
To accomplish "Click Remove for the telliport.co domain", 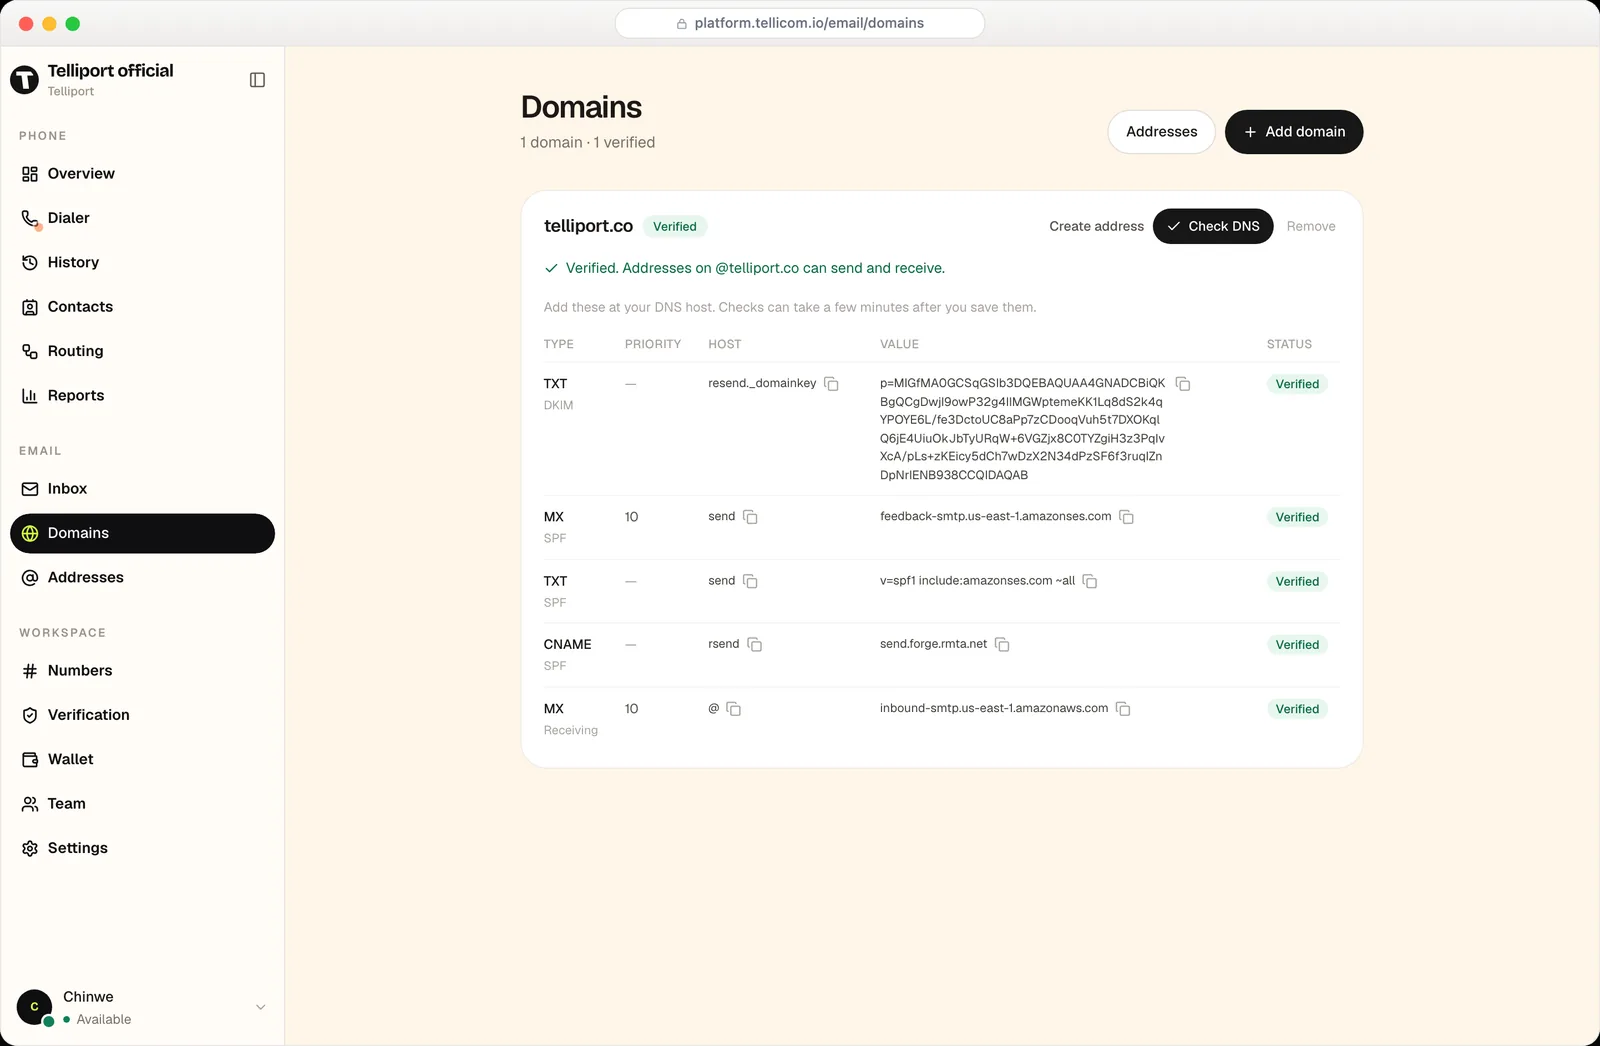I will [x=1311, y=226].
